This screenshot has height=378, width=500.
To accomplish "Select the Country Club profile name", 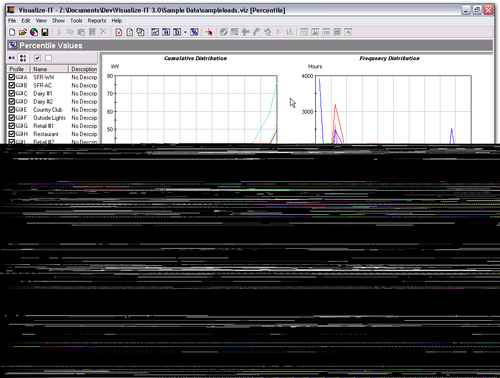I will pos(48,110).
